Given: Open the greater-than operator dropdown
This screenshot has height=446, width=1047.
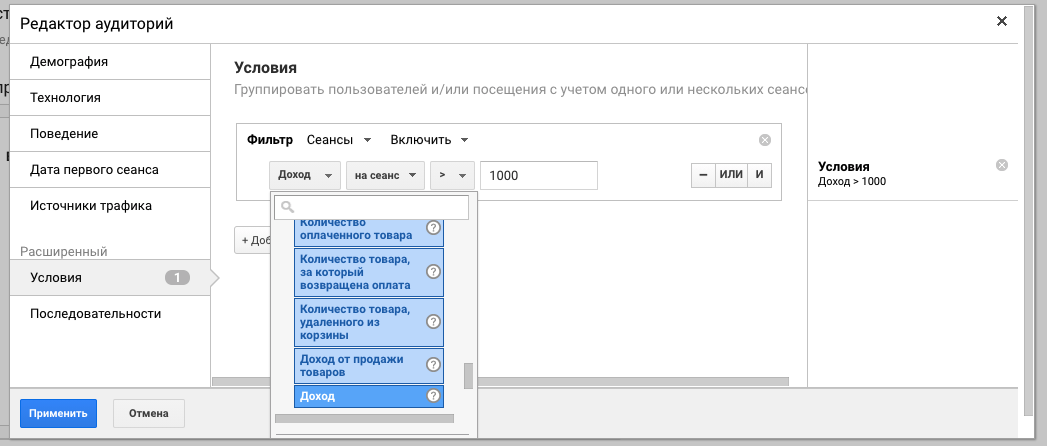Looking at the screenshot, I should pyautogui.click(x=451, y=175).
